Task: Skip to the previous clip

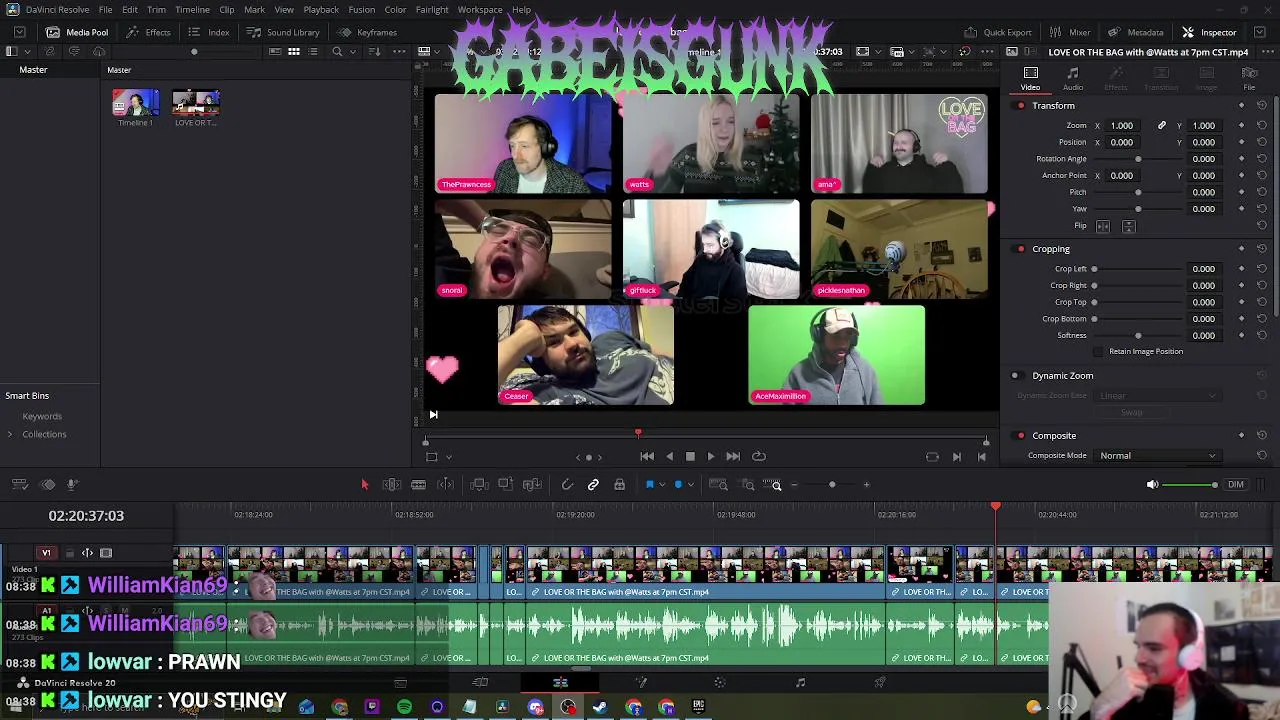Action: tap(647, 456)
